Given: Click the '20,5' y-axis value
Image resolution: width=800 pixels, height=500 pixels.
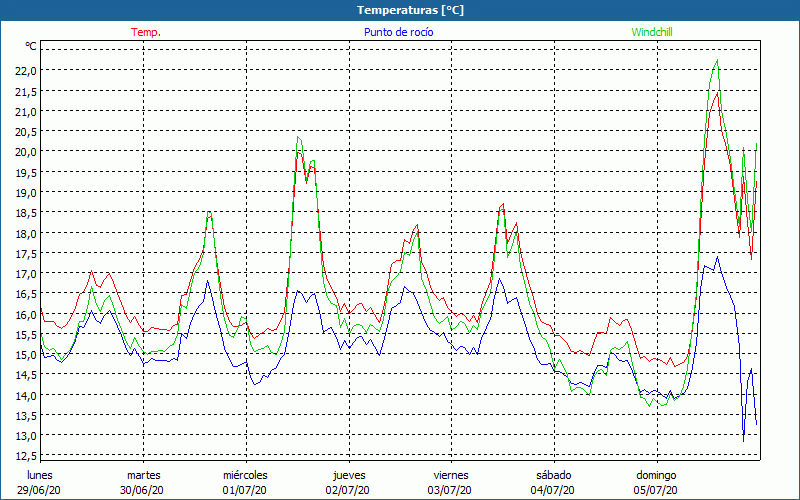Looking at the screenshot, I should 26,132.
